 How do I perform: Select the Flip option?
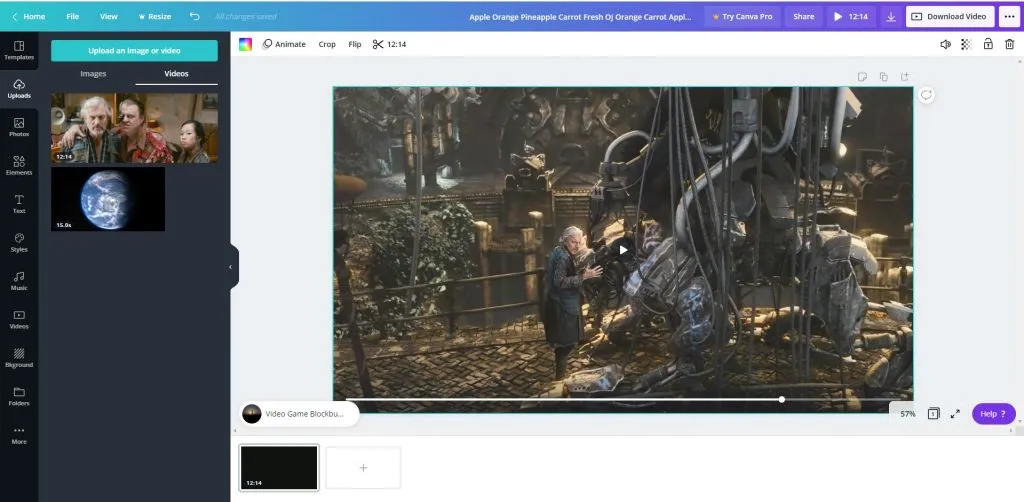355,44
